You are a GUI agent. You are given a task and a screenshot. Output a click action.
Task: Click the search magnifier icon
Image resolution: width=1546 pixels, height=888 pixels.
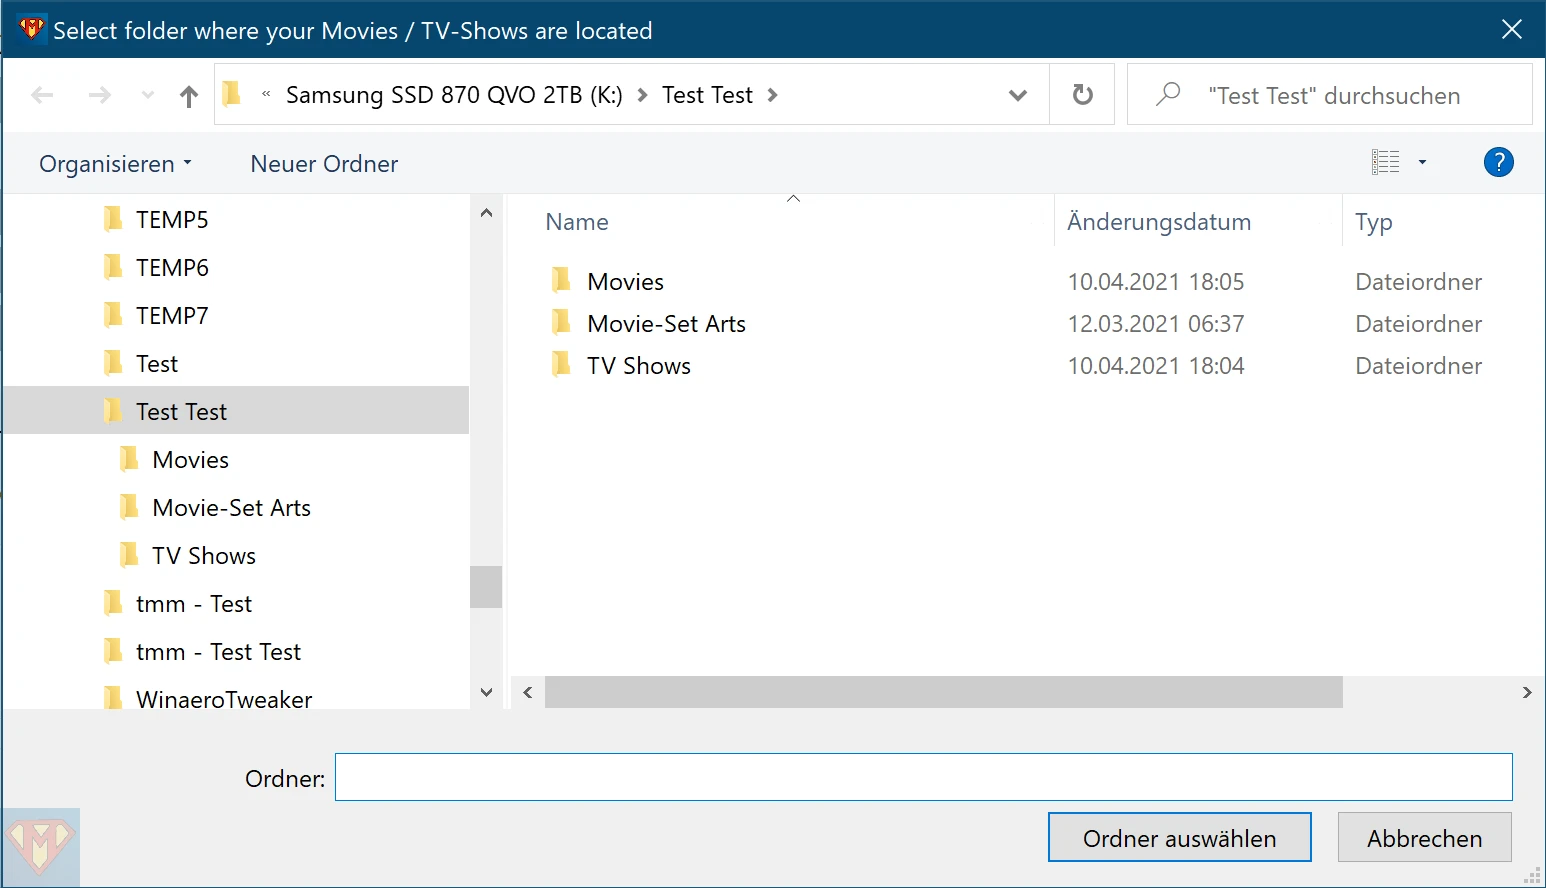tap(1167, 95)
